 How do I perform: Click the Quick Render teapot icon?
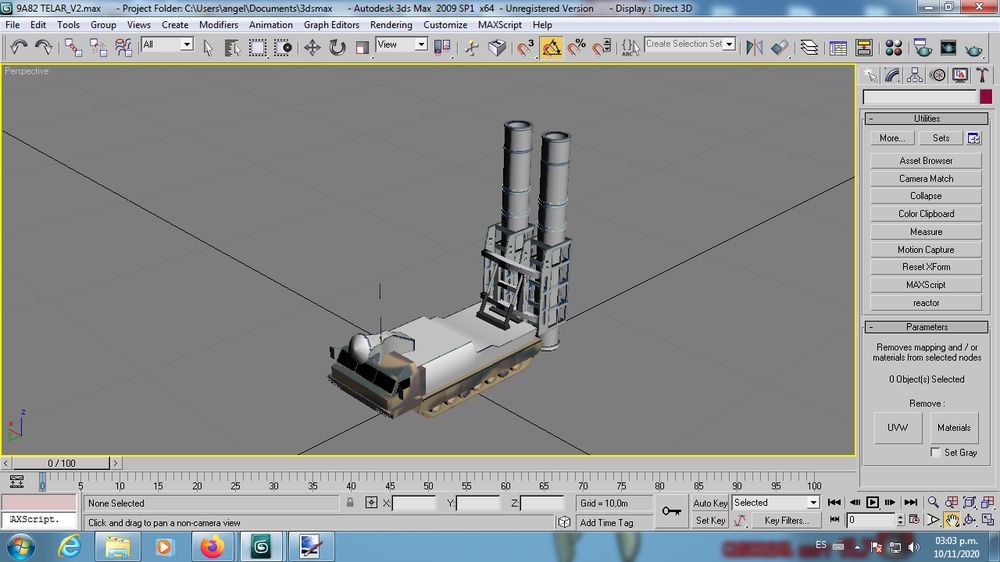974,47
